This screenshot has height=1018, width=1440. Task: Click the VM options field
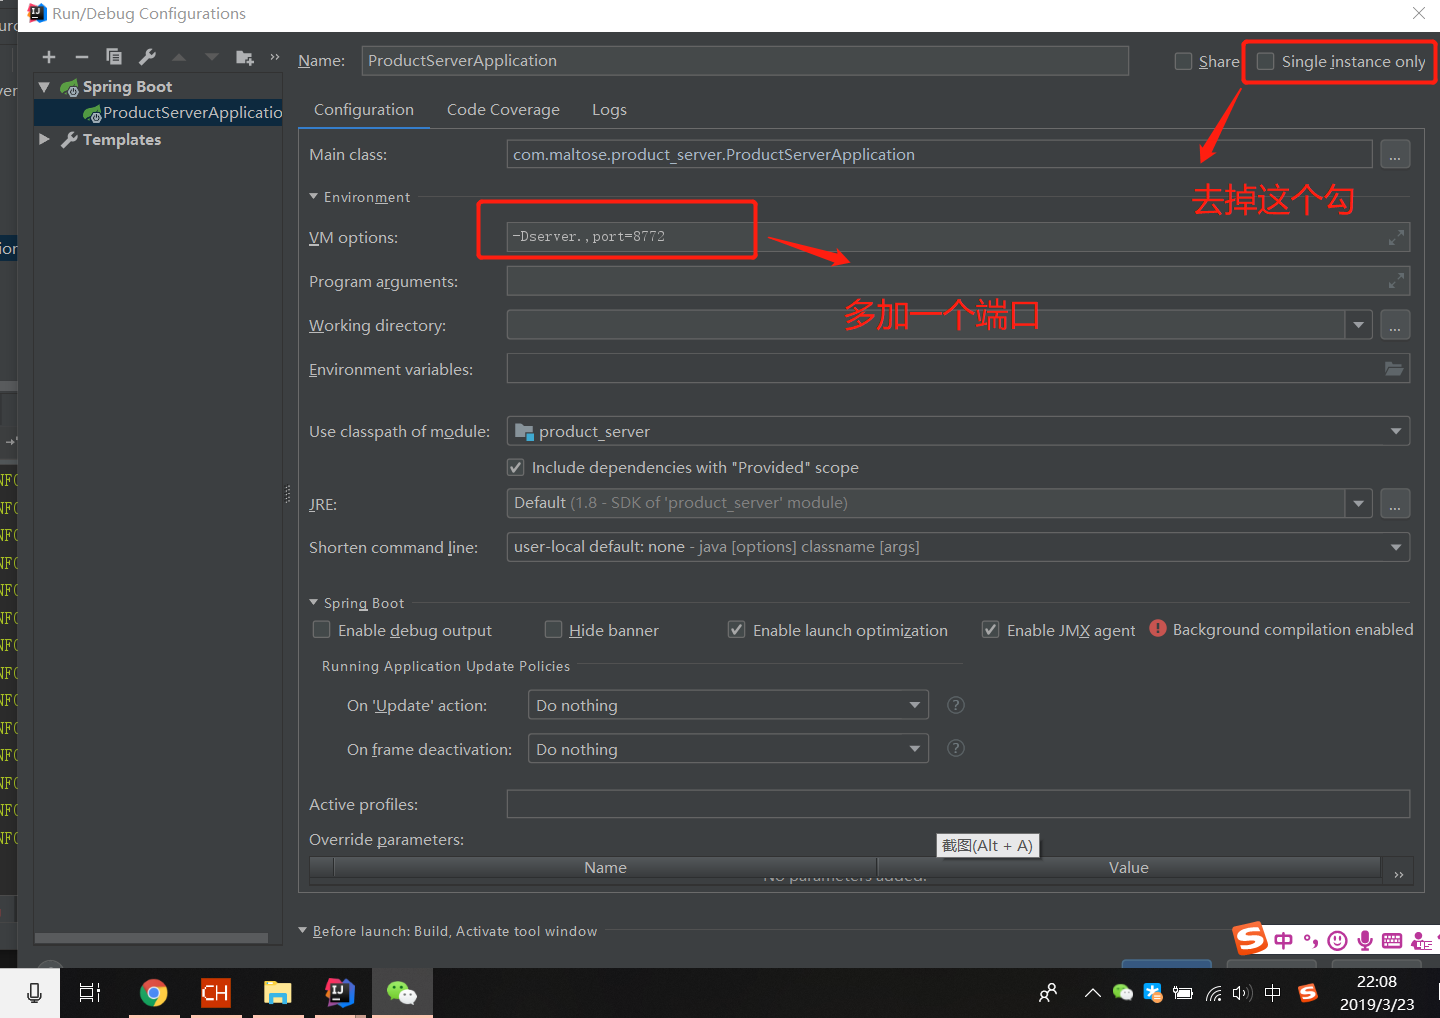pyautogui.click(x=958, y=237)
